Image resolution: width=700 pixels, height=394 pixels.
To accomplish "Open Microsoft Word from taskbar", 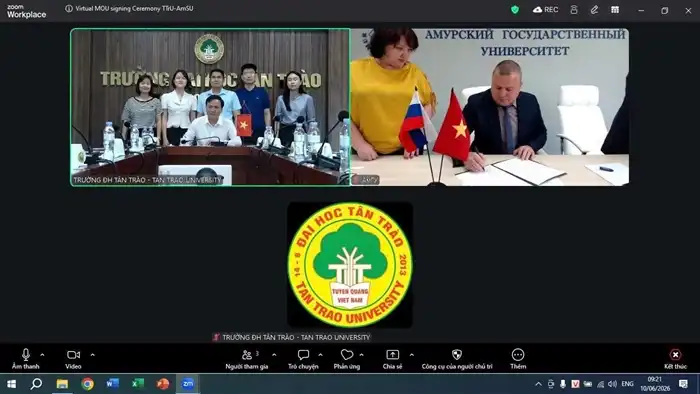I will [112, 384].
